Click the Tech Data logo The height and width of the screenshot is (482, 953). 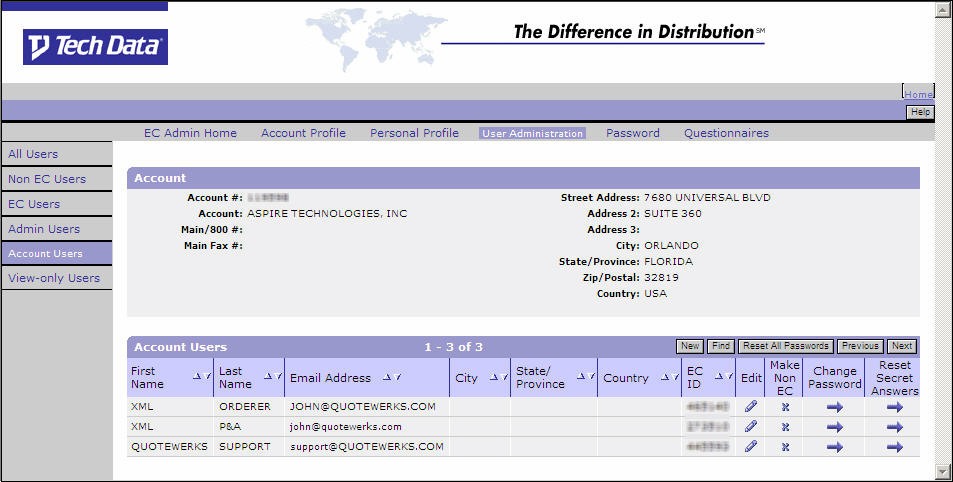tap(95, 47)
